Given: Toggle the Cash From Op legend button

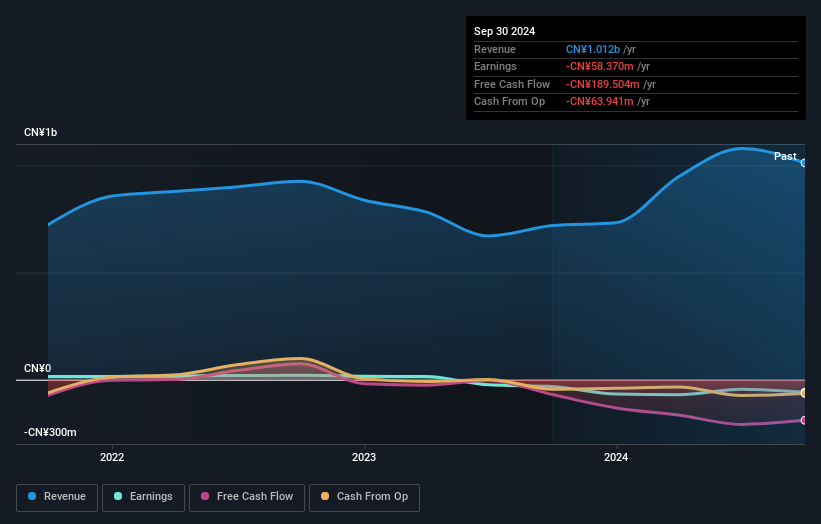Looking at the screenshot, I should click(x=364, y=497).
